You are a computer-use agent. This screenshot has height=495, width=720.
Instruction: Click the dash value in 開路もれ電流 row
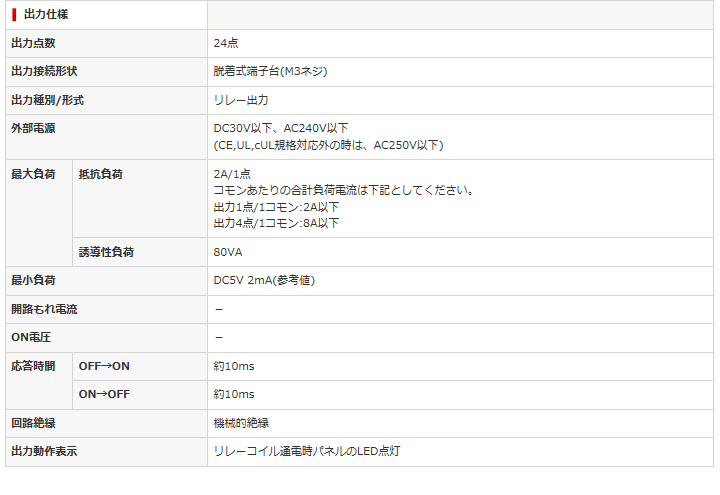tap(219, 309)
